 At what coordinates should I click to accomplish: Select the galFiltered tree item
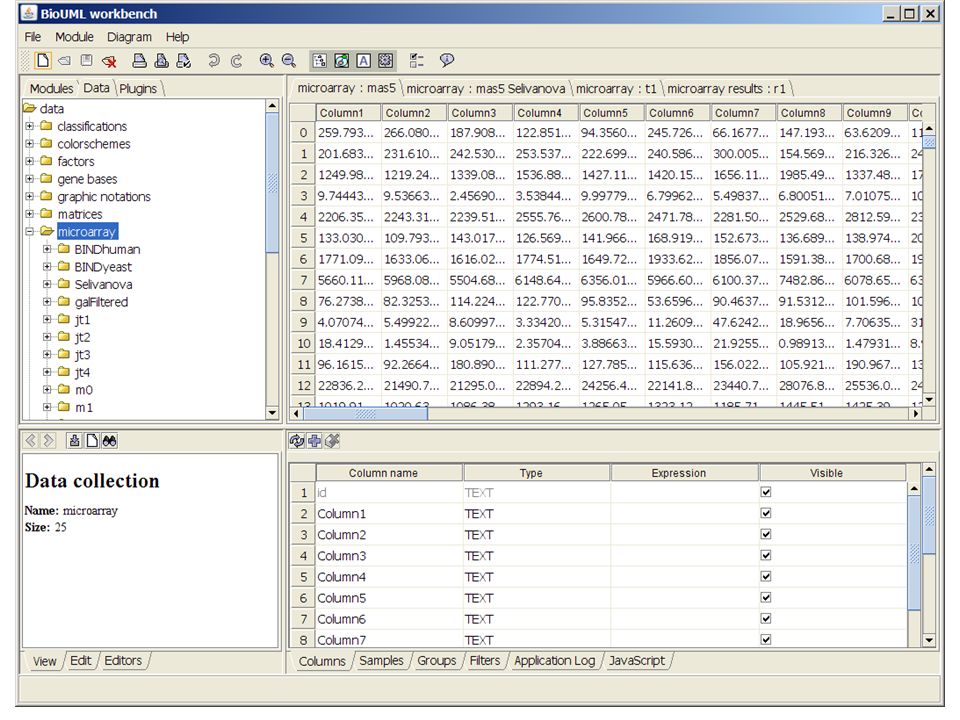101,302
